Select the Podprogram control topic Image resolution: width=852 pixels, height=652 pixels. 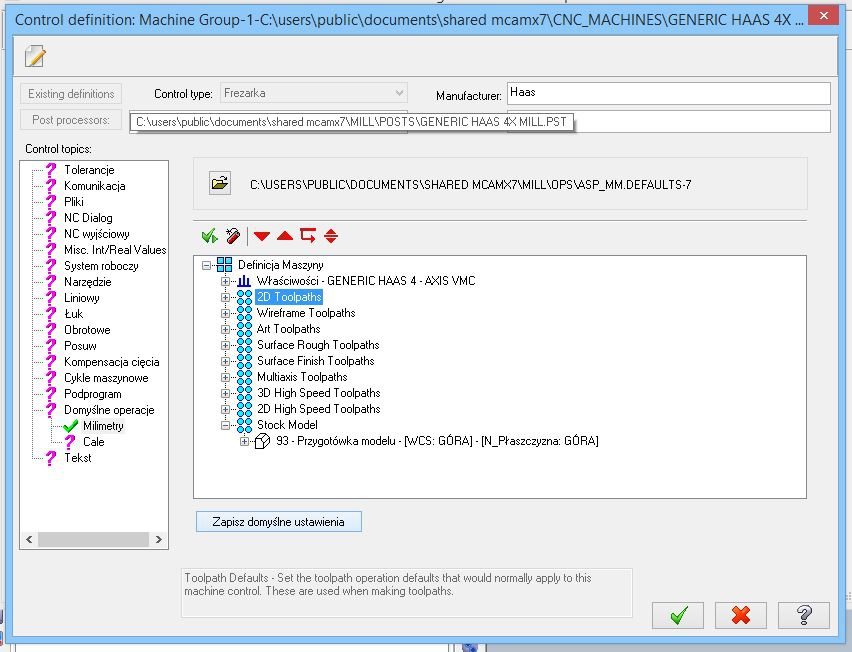(x=92, y=394)
